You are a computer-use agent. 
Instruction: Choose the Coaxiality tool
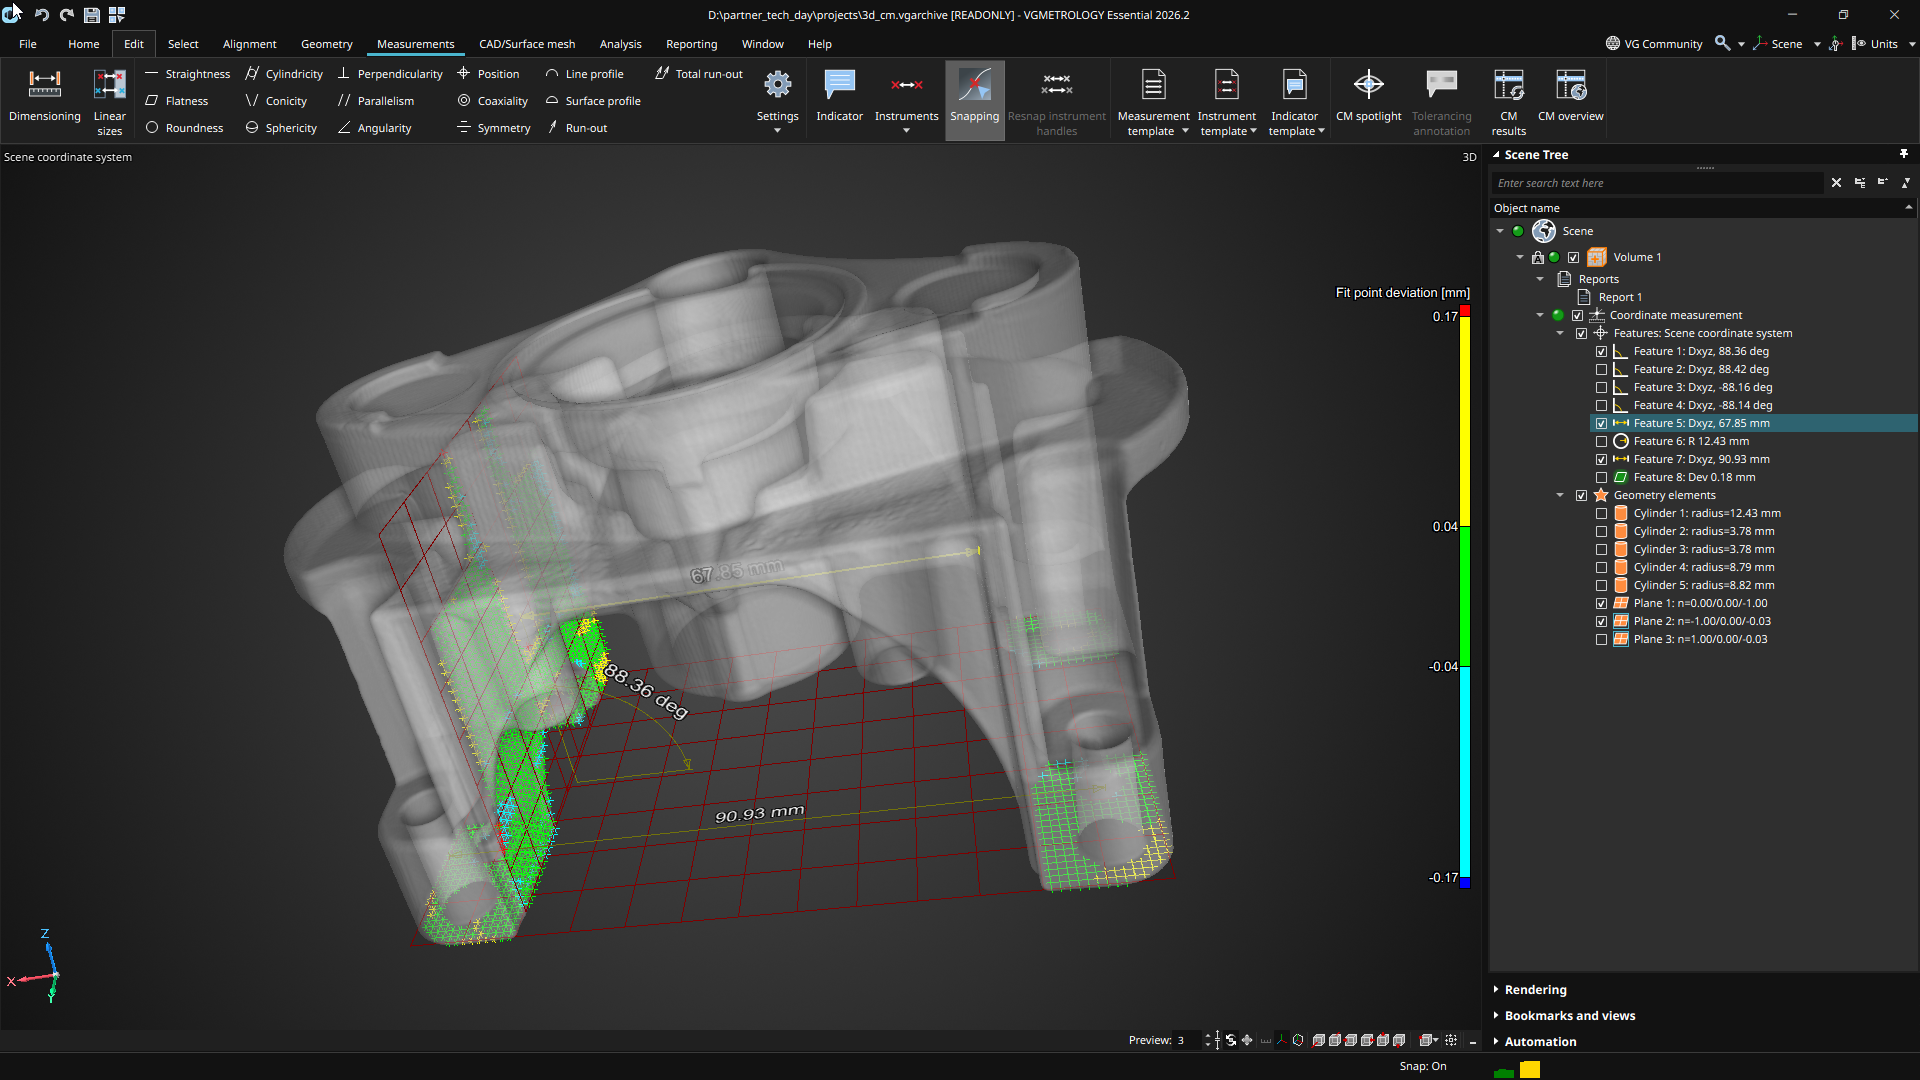click(492, 101)
